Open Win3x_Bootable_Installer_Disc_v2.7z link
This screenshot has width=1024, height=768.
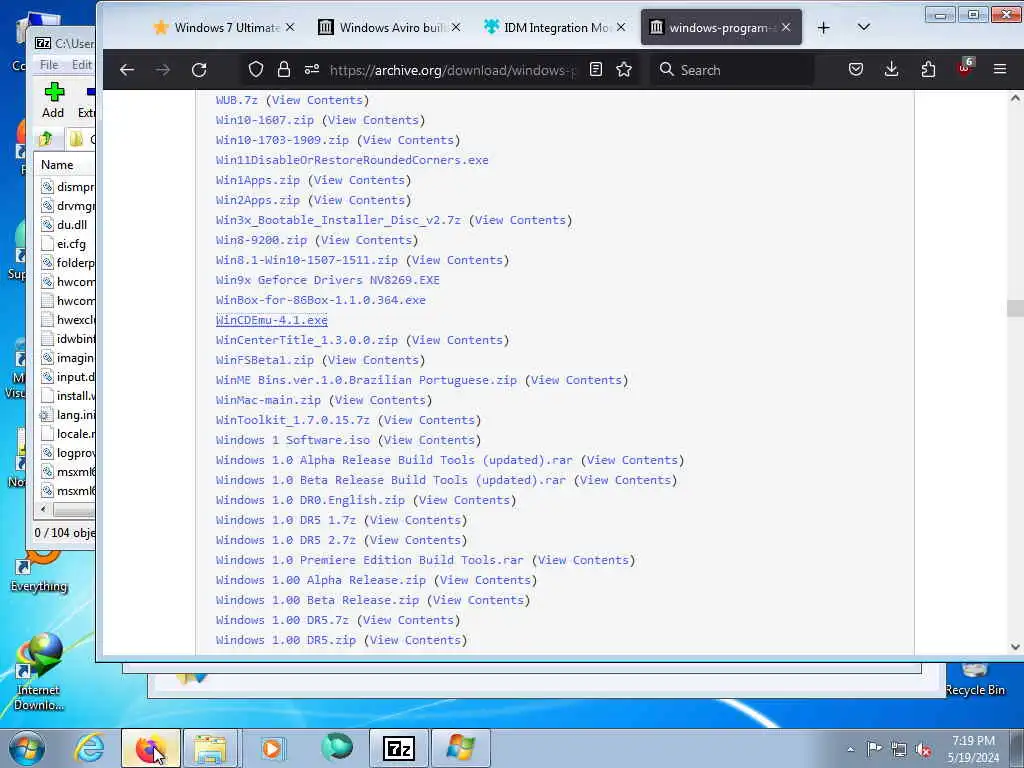pyautogui.click(x=338, y=220)
